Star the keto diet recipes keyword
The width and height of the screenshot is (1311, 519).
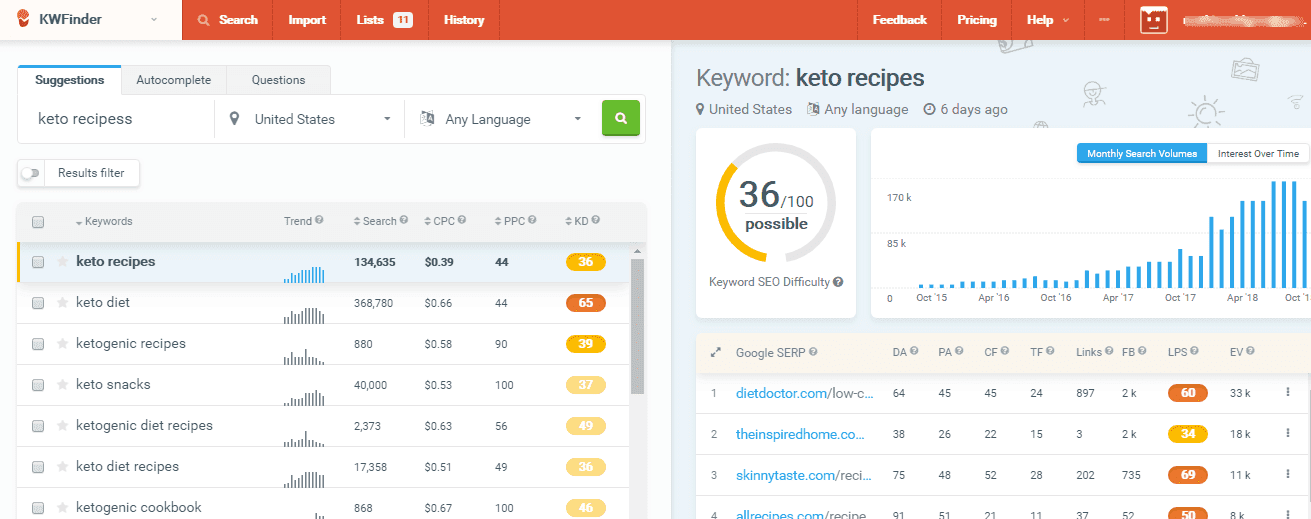coord(63,467)
